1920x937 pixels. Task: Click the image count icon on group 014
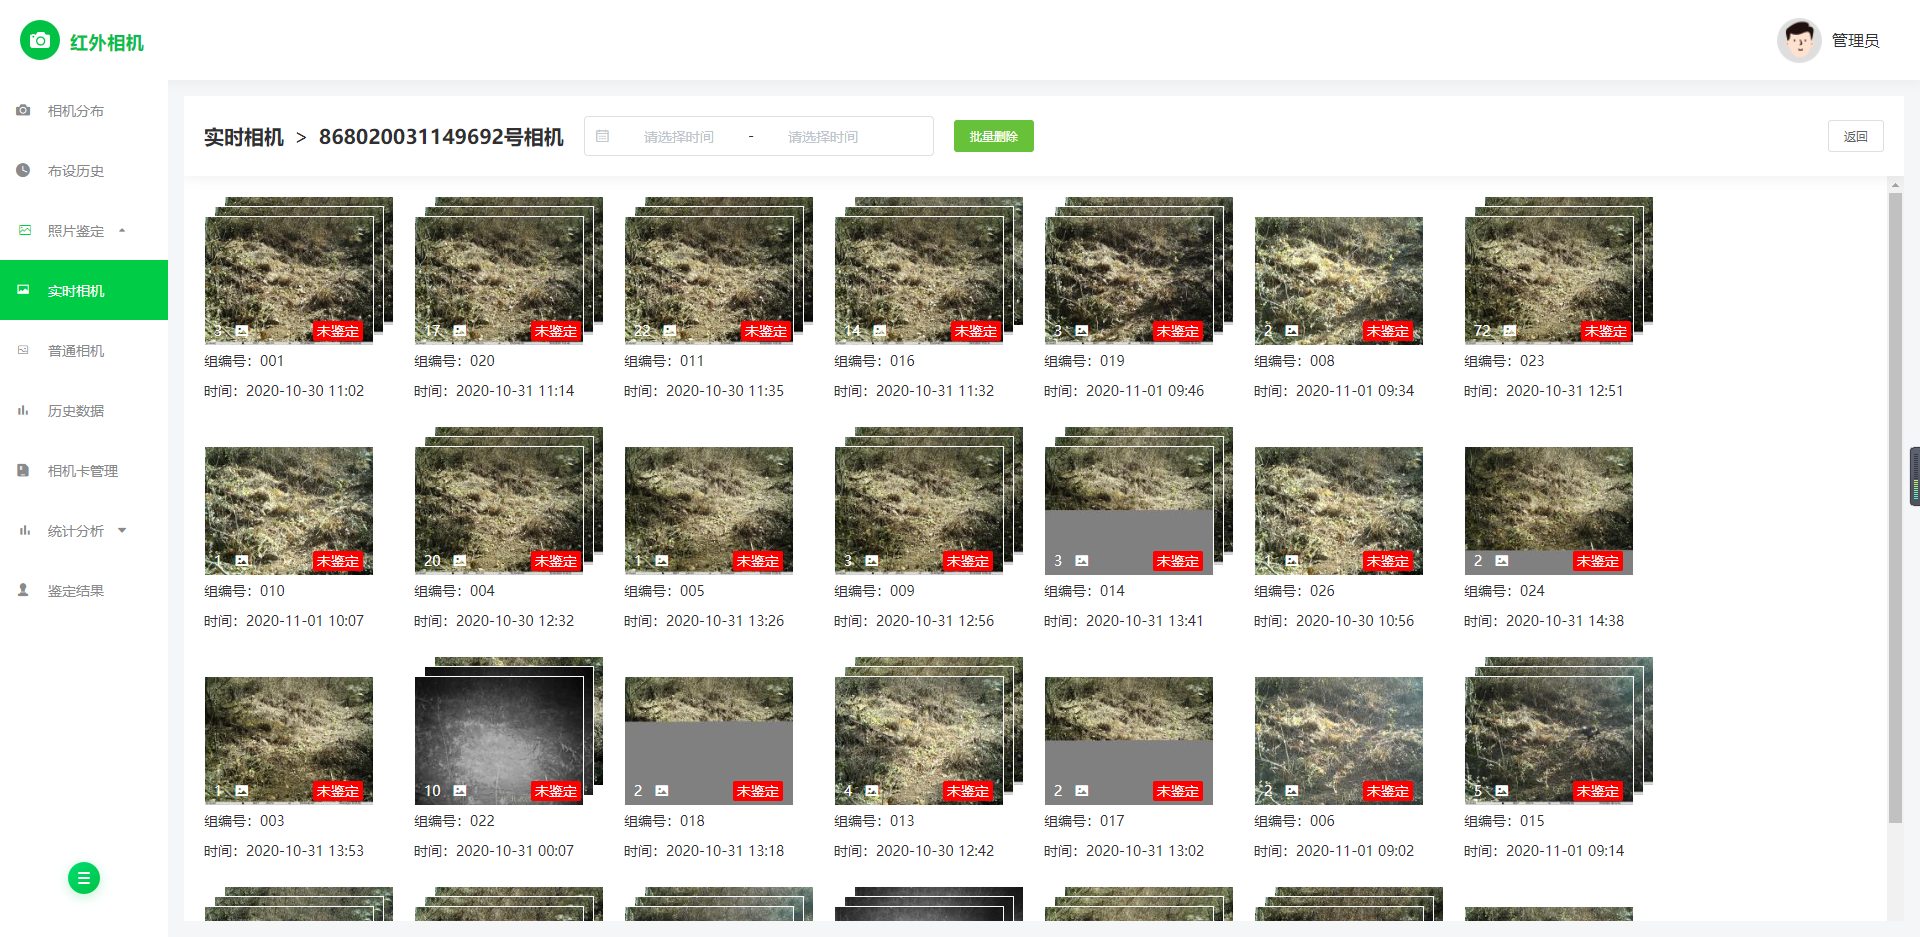pyautogui.click(x=1082, y=561)
